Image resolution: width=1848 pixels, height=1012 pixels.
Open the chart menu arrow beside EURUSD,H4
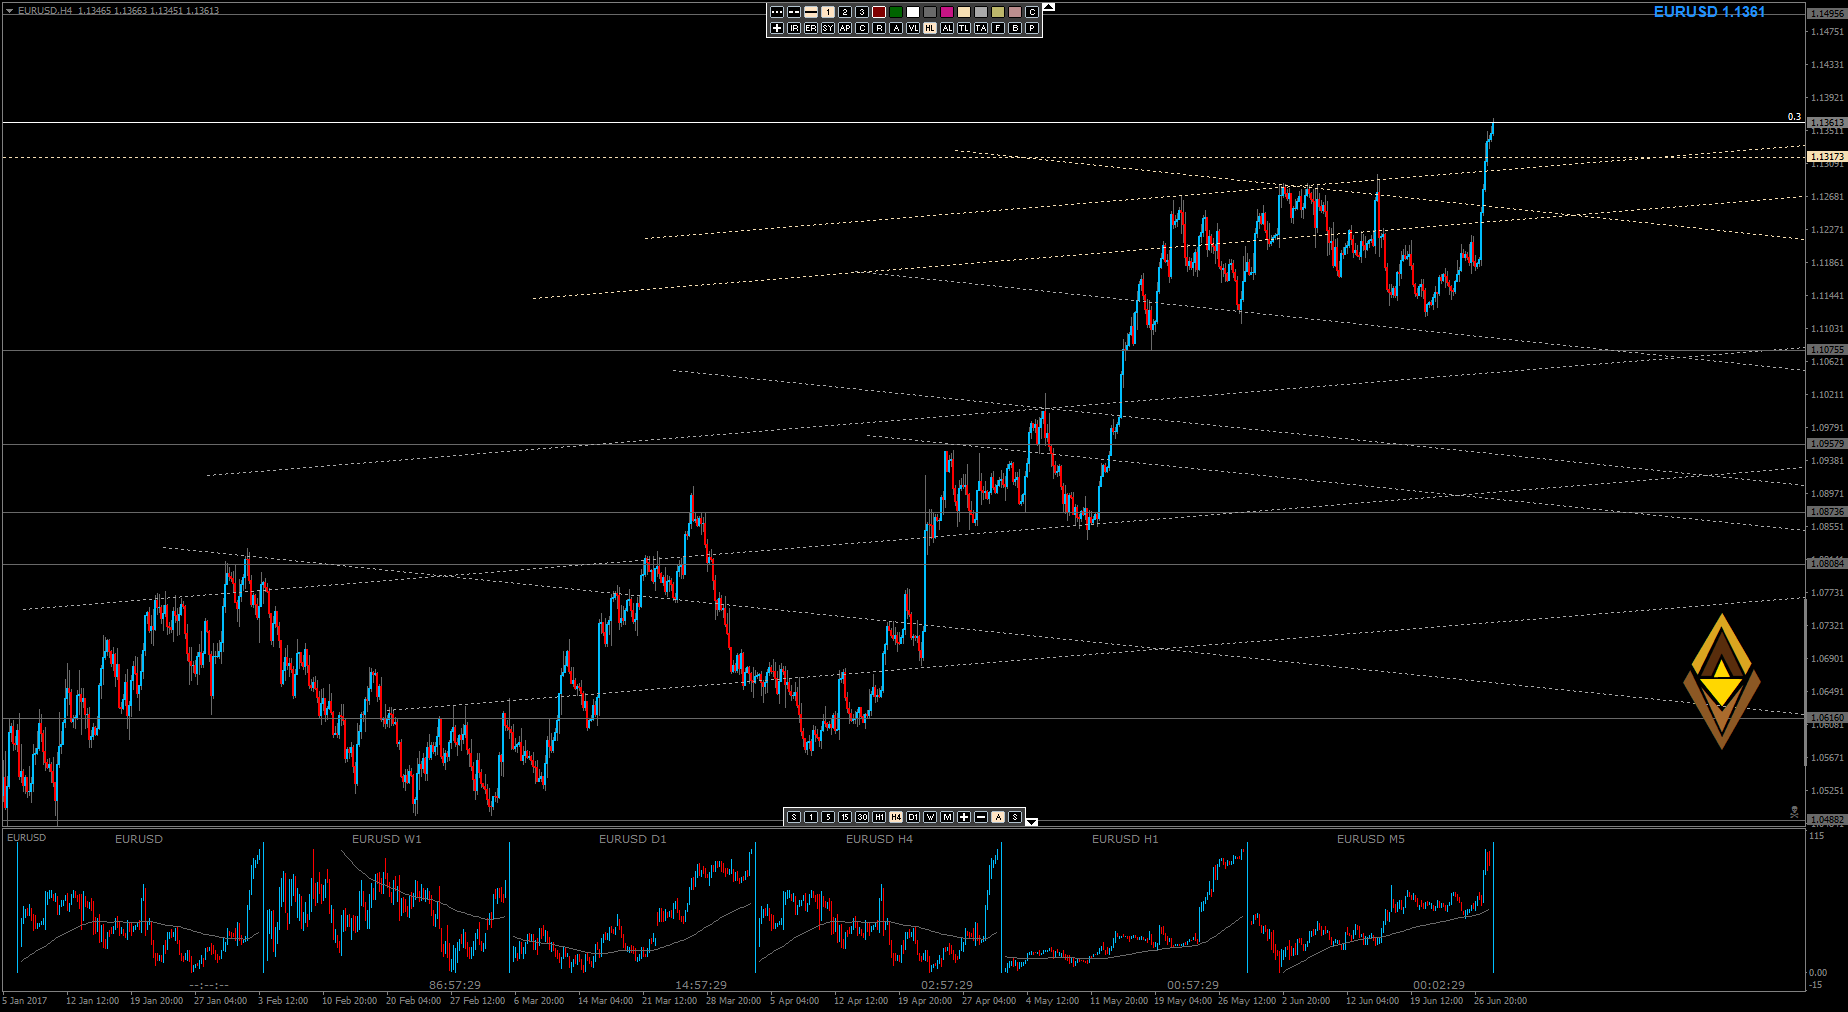pyautogui.click(x=9, y=10)
